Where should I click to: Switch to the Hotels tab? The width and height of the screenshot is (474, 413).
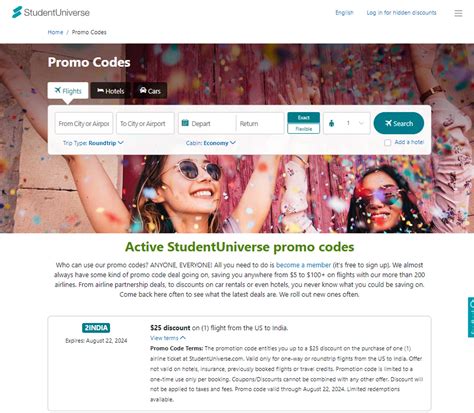click(x=110, y=91)
